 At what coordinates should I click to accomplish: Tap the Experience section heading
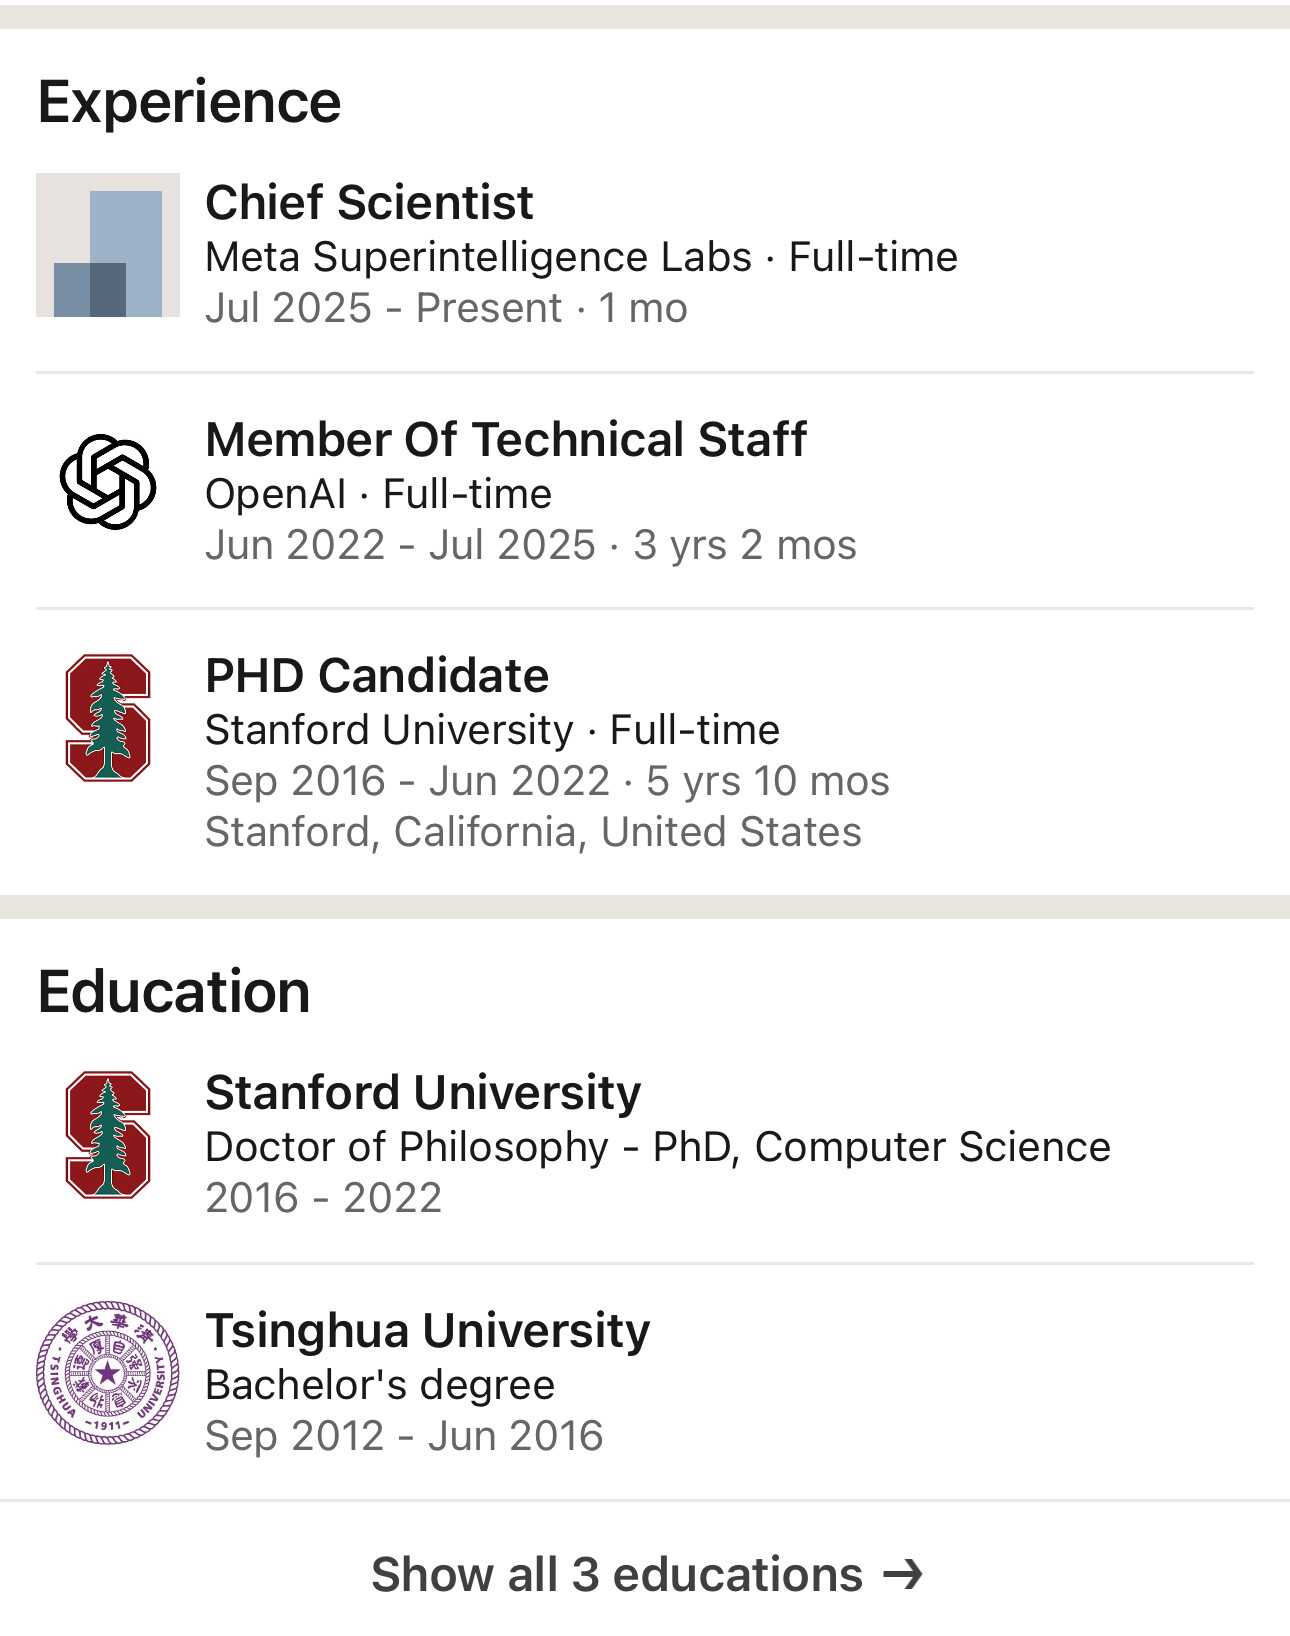[x=189, y=102]
